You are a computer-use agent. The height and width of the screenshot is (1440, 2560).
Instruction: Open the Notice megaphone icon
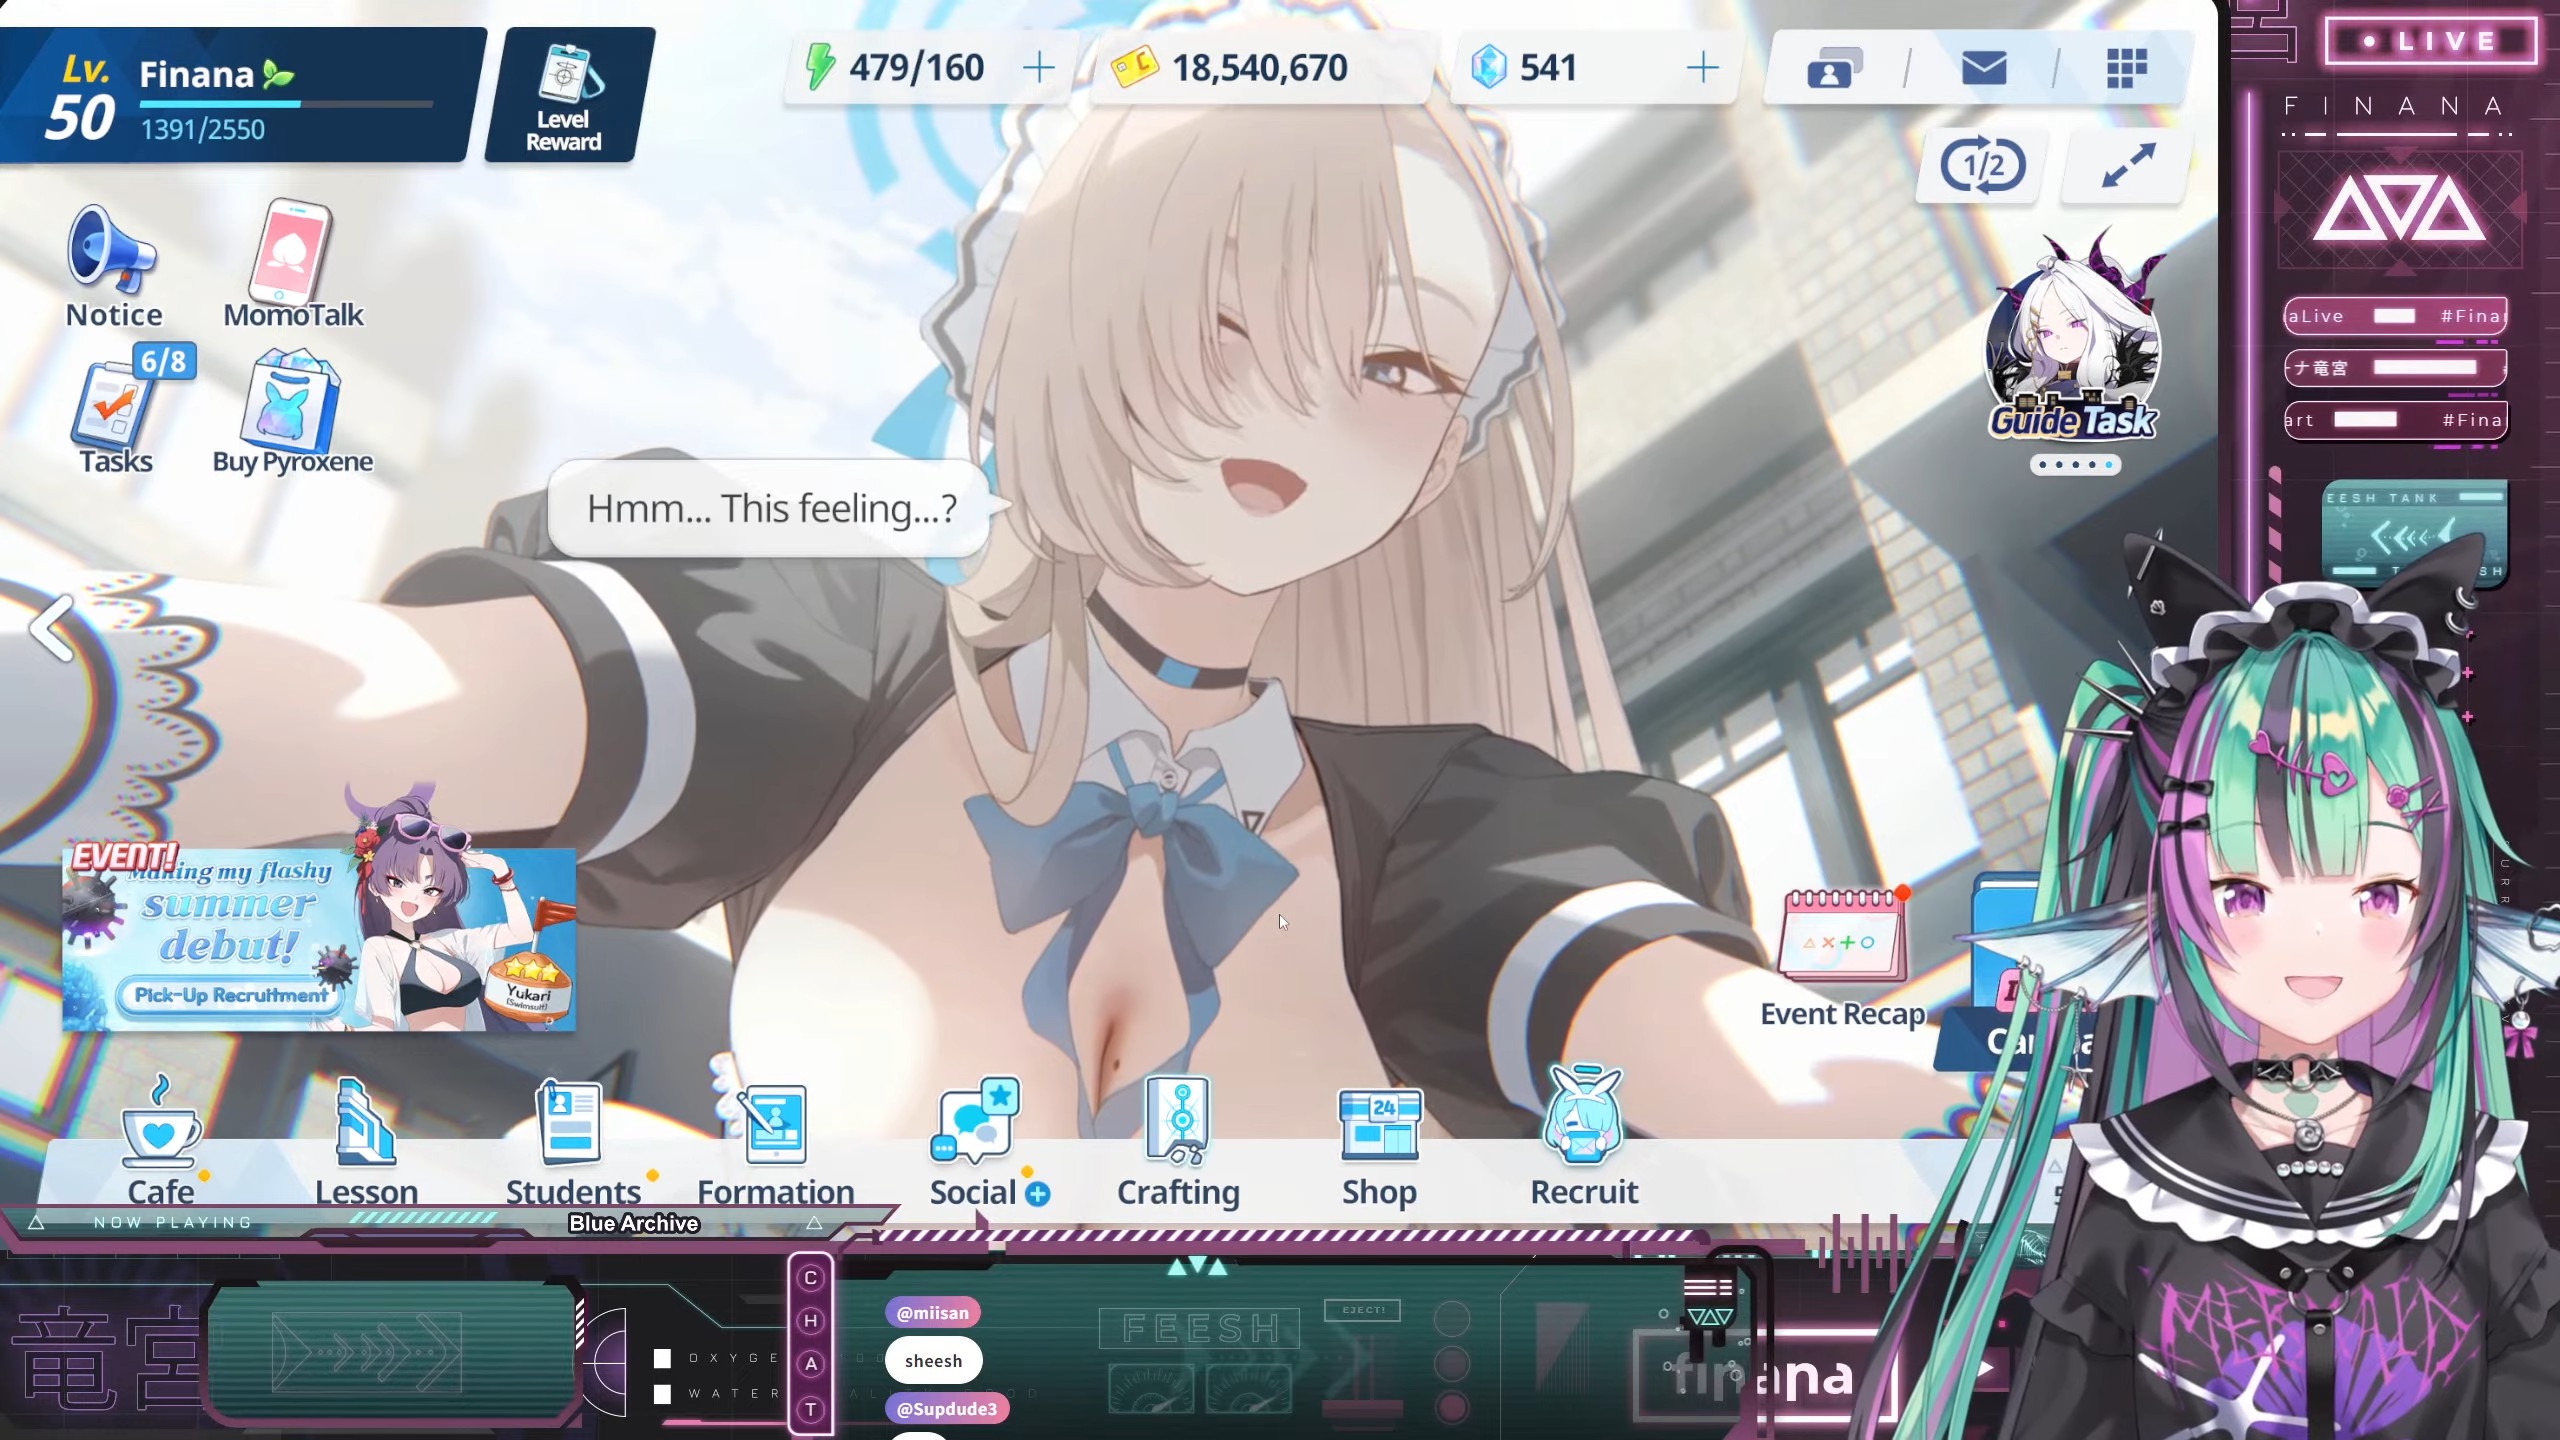(x=112, y=265)
